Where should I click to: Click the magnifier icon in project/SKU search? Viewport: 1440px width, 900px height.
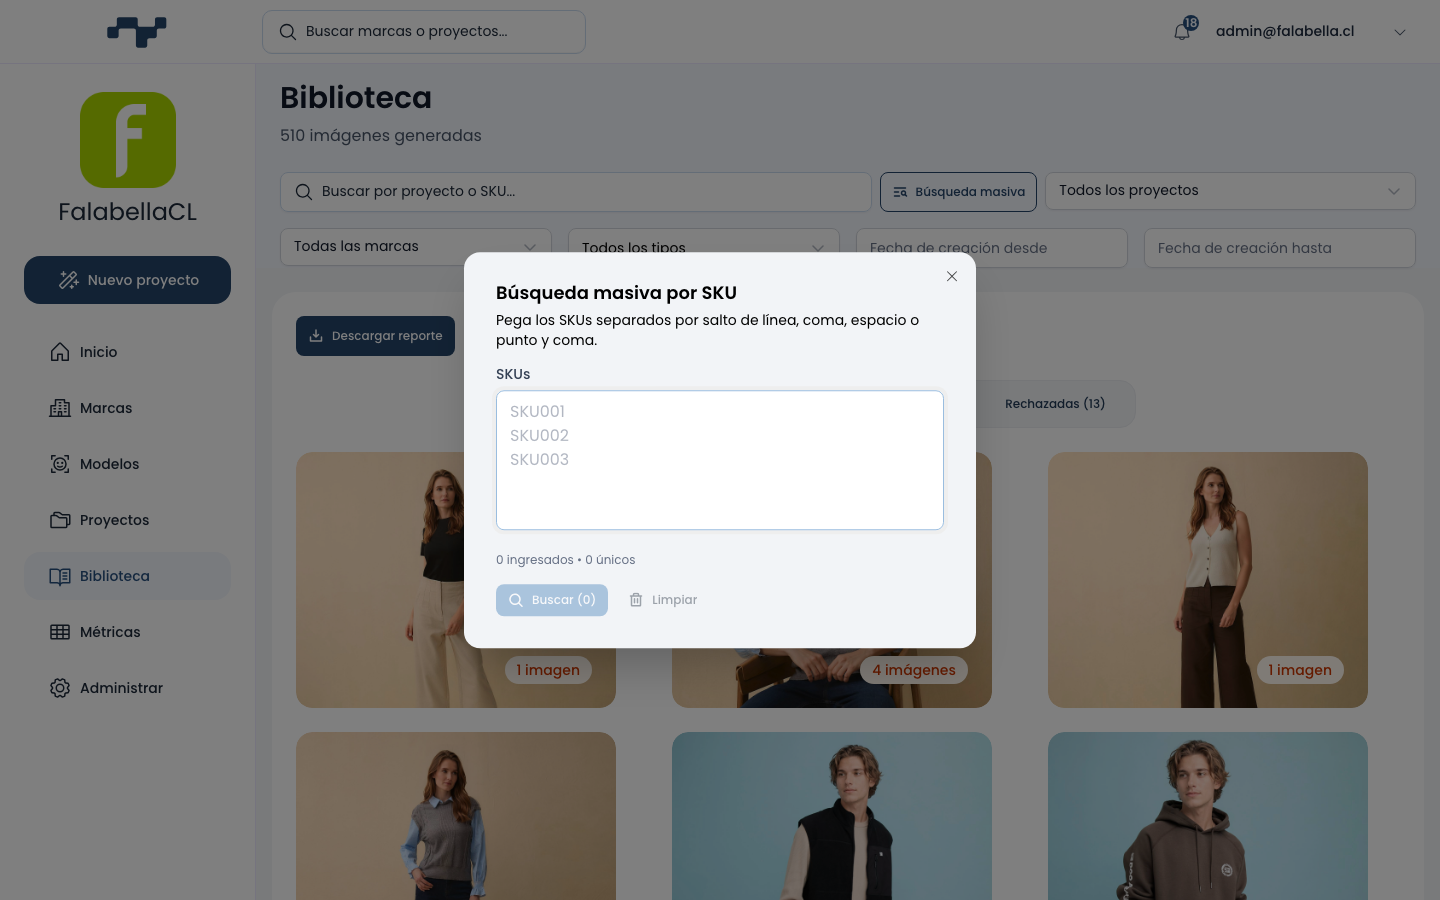tap(304, 192)
